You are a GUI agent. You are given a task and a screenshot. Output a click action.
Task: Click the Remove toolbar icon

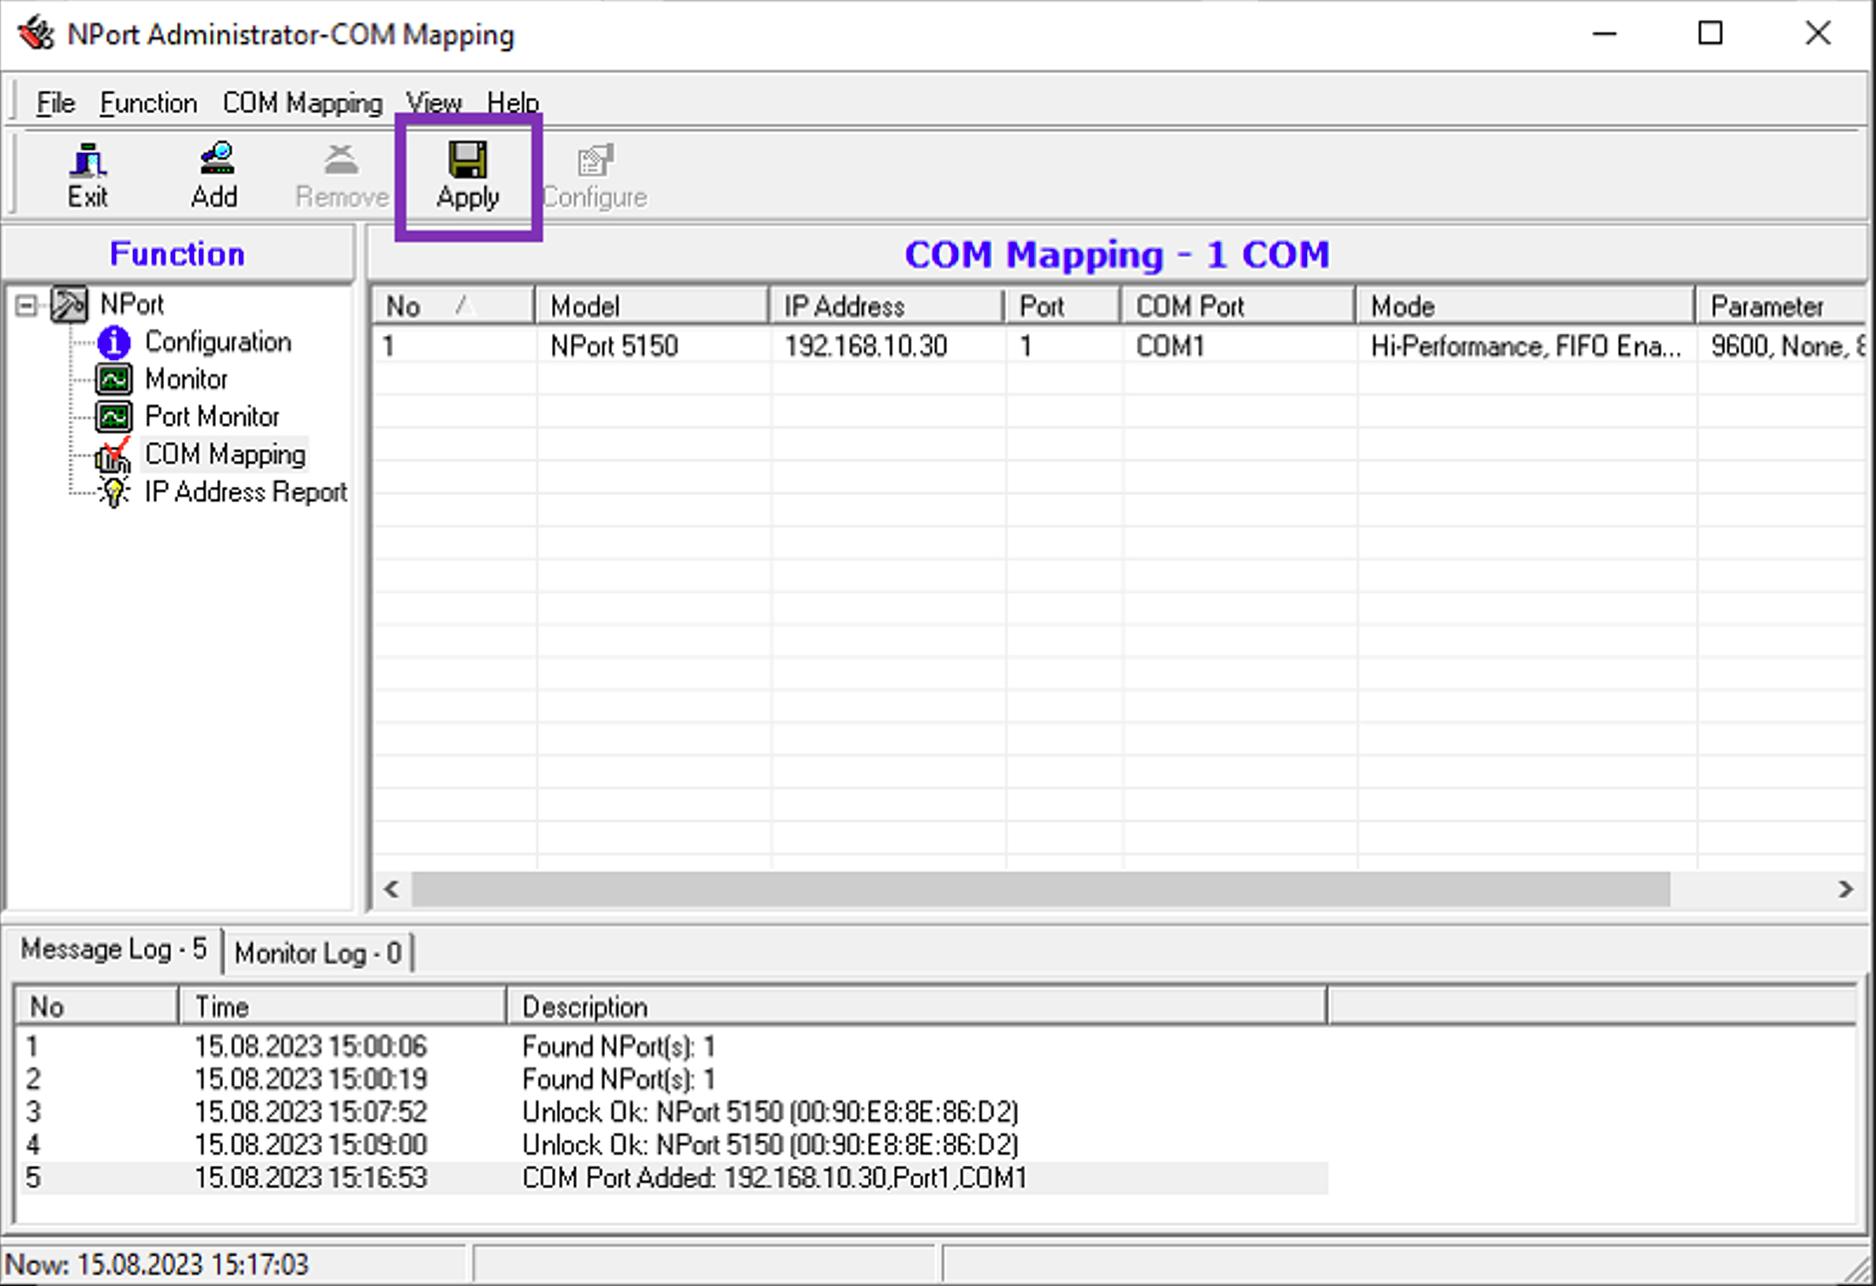point(340,174)
